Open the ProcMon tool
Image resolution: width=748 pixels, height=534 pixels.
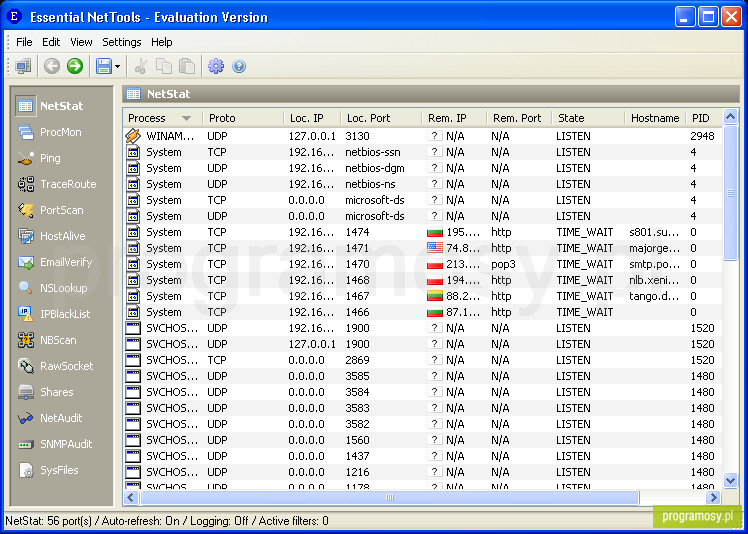click(50, 132)
